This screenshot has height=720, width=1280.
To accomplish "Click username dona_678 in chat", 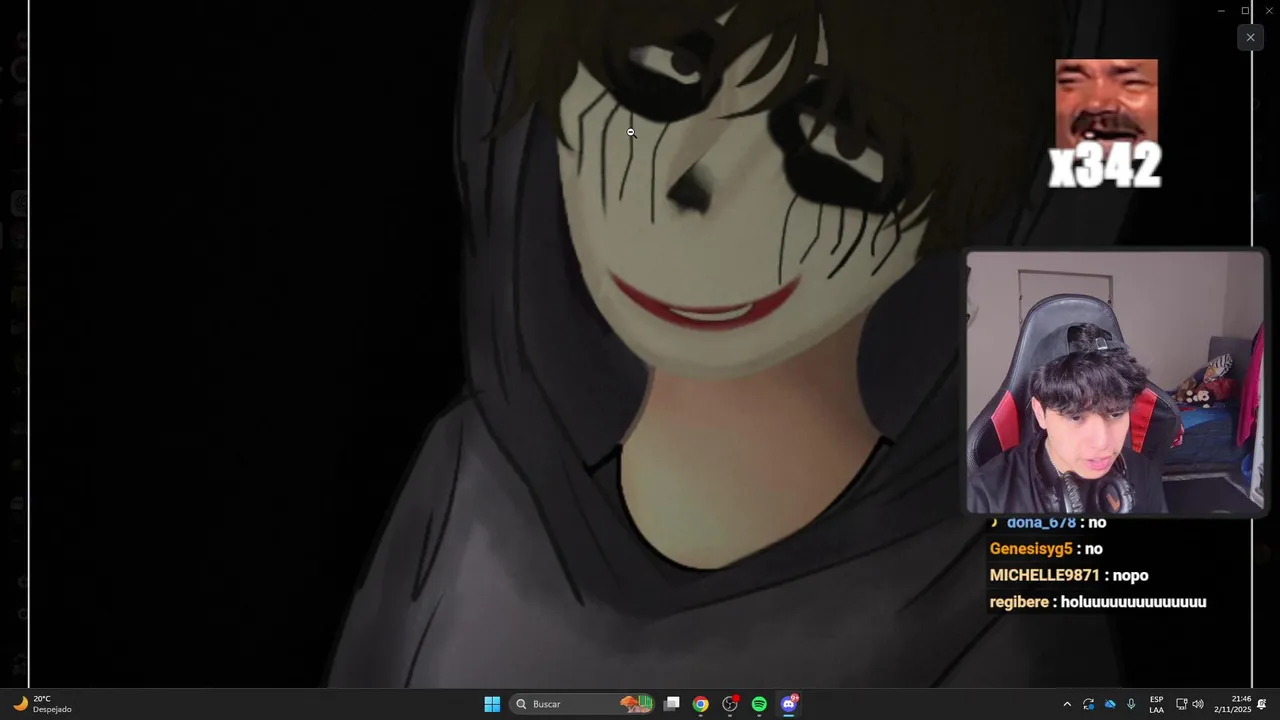I will [x=1041, y=522].
